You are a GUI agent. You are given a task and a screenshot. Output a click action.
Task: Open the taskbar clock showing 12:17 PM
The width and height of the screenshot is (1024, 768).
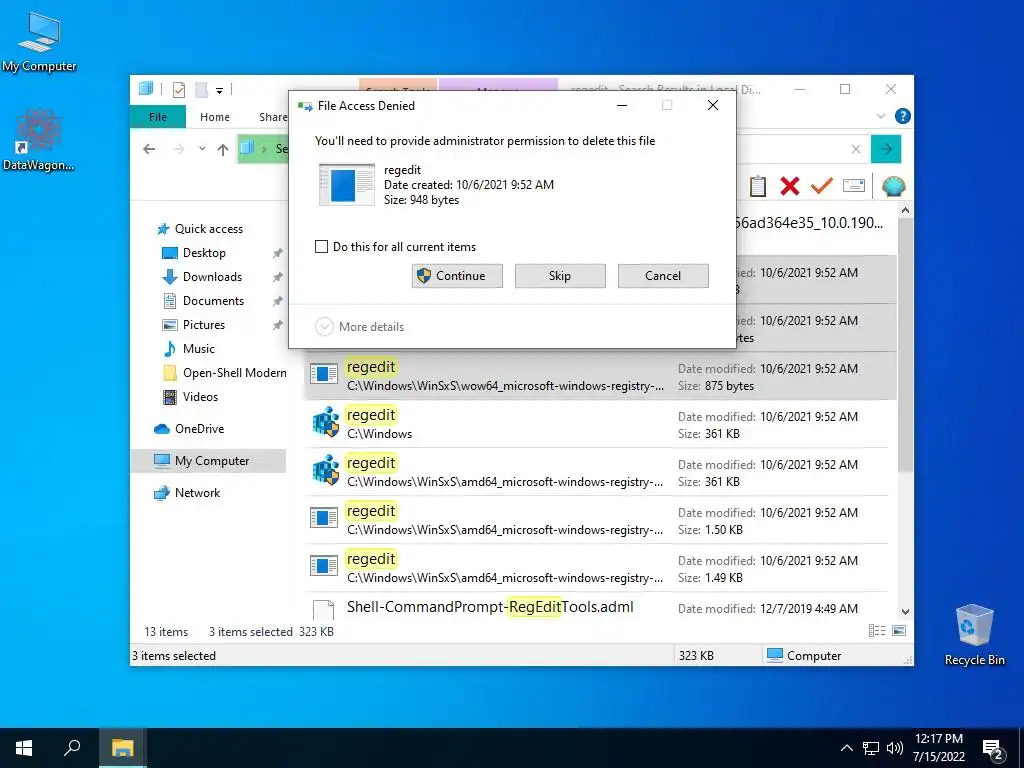[938, 748]
